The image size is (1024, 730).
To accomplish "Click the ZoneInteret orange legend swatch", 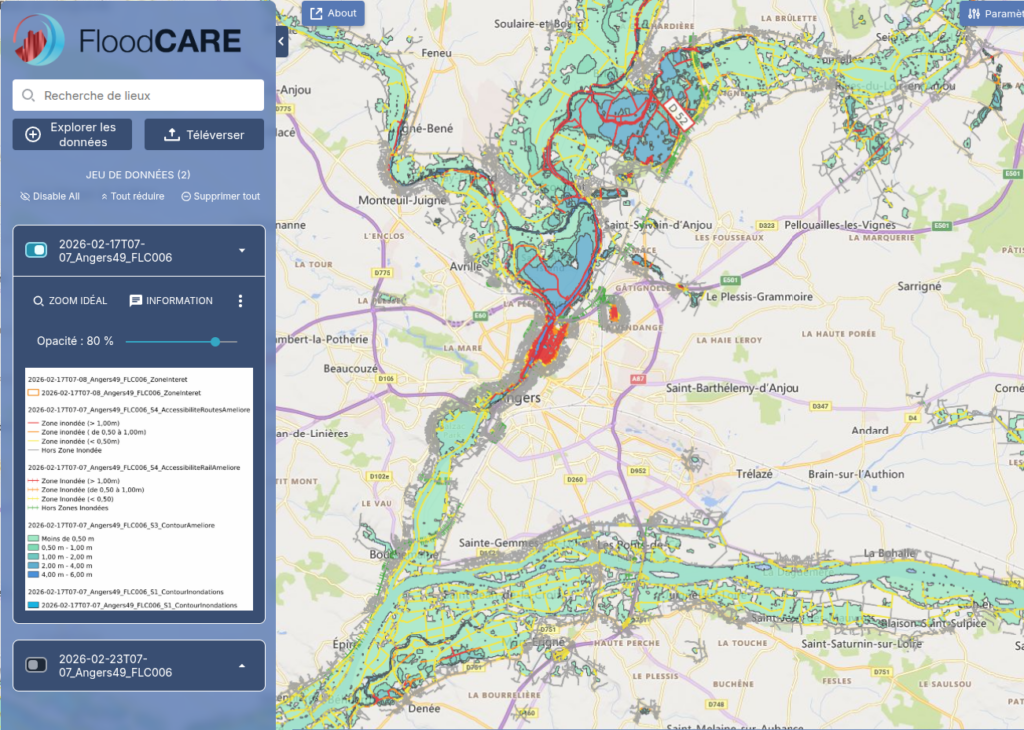I will pos(33,393).
